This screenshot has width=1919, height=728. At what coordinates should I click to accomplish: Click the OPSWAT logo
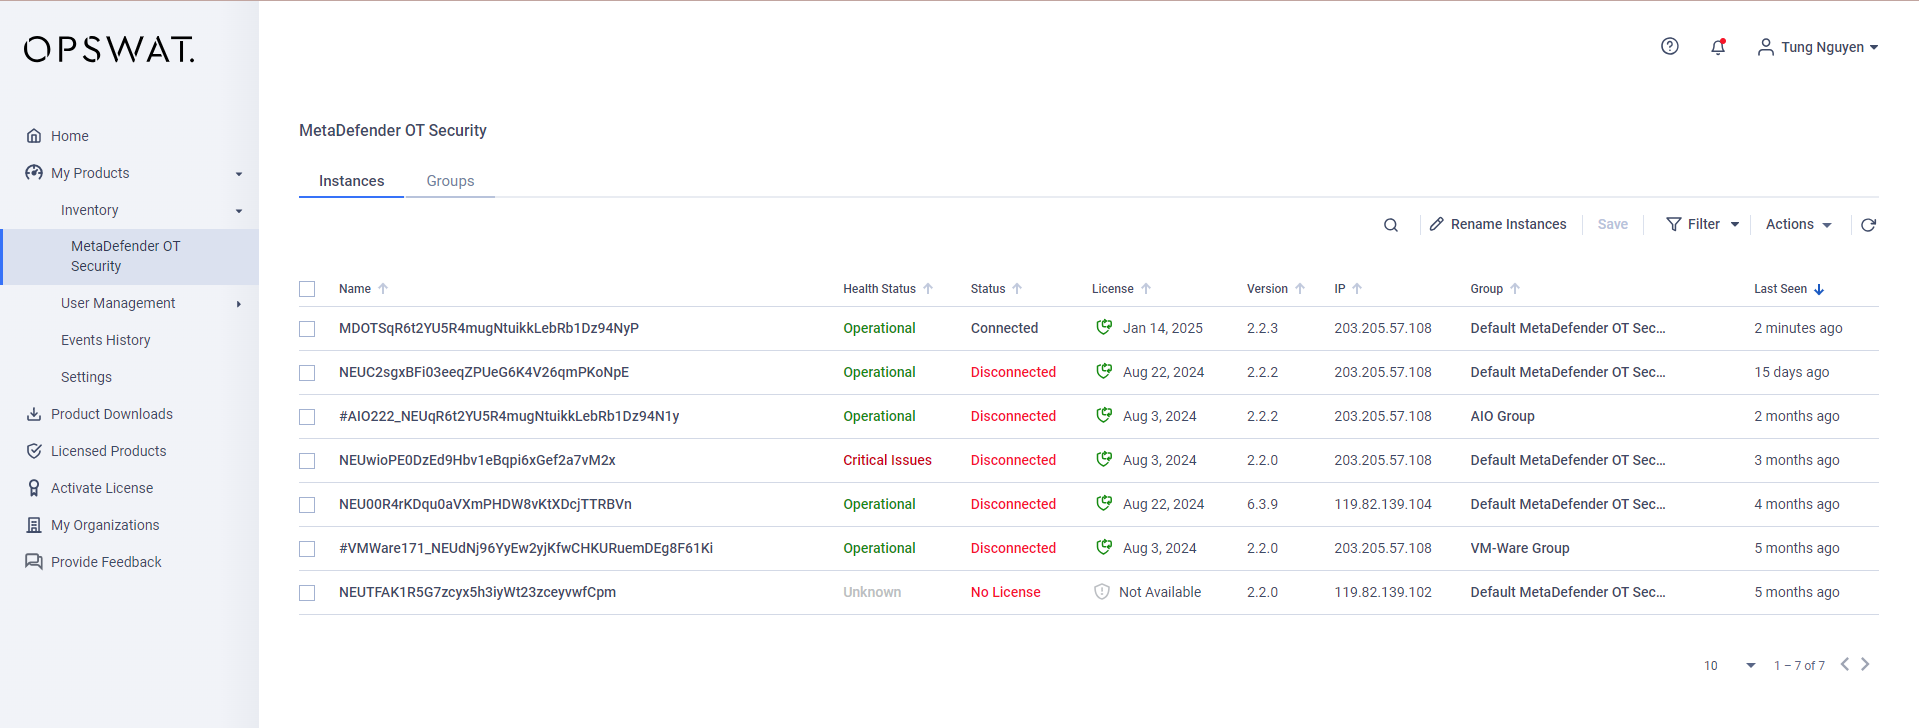tap(109, 49)
